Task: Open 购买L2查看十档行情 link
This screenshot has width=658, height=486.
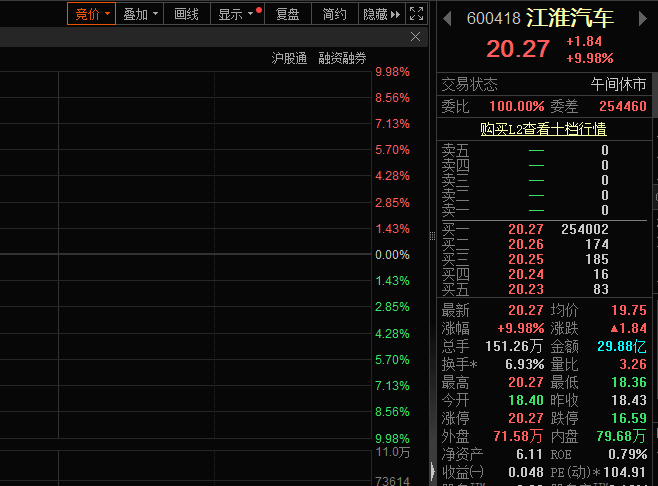Action: click(543, 129)
